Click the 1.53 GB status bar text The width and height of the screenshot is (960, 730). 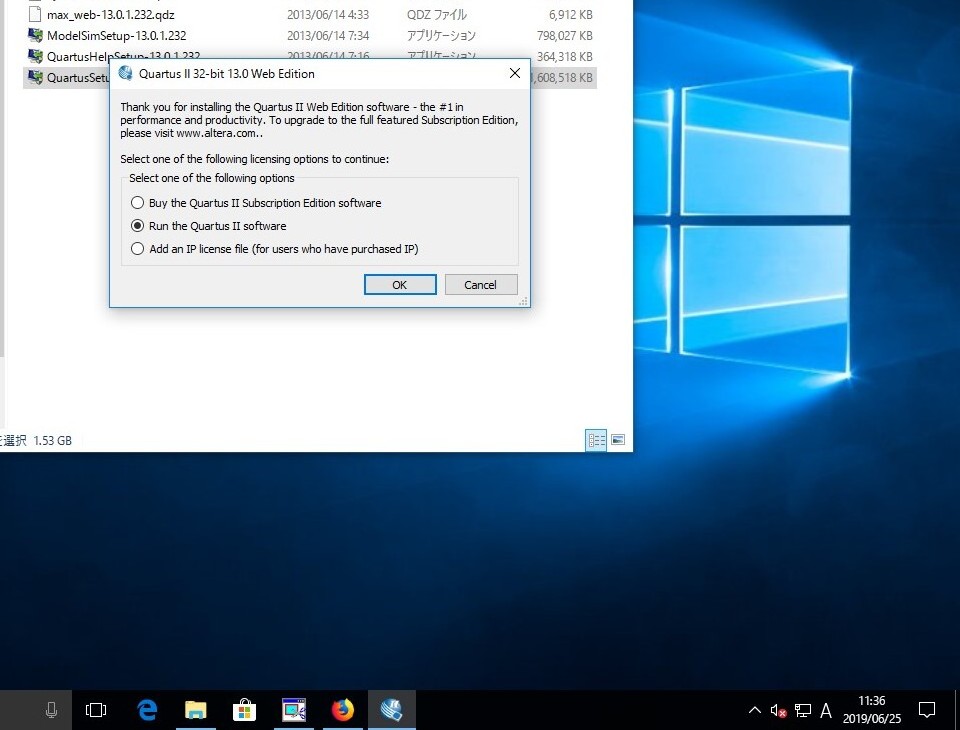pyautogui.click(x=53, y=440)
